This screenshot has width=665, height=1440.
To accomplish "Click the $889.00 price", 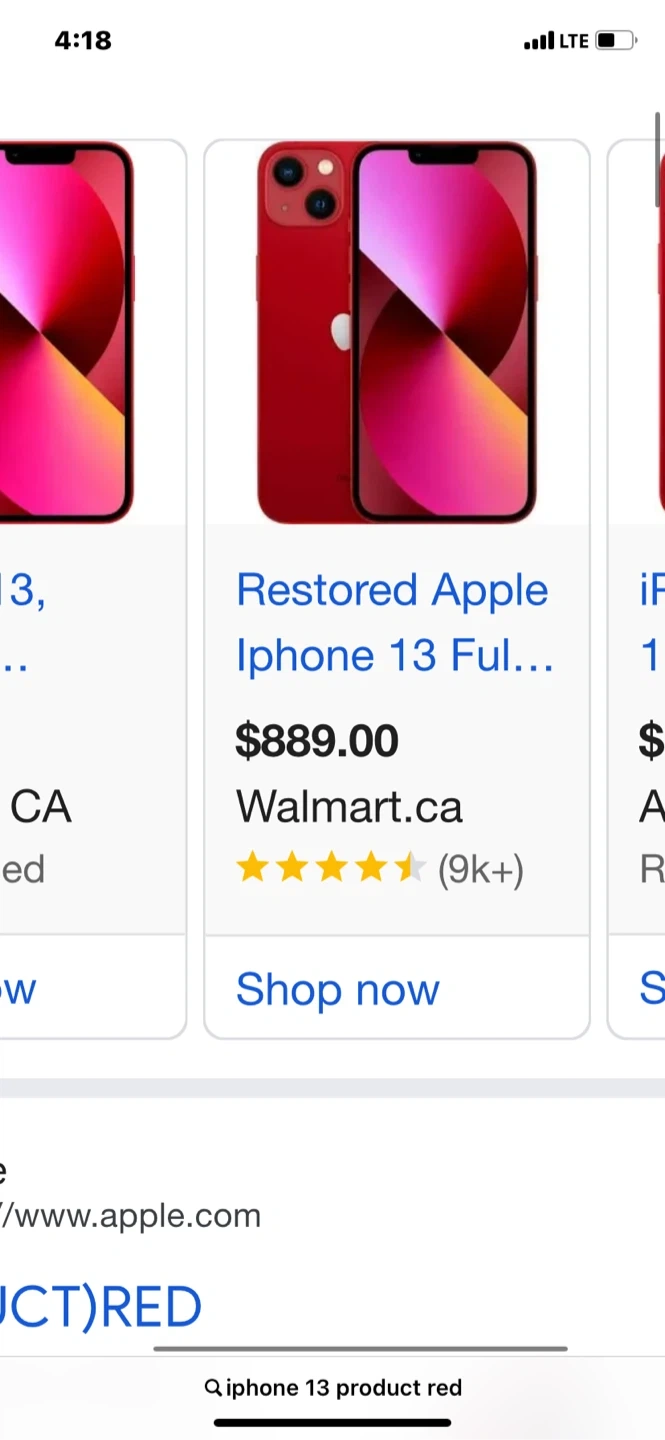I will point(317,741).
